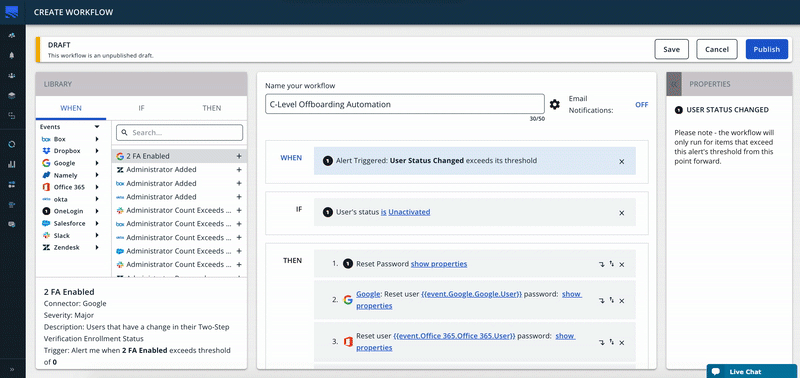
Task: Click the up-down reorder arrows on Google step 2
Action: point(612,300)
